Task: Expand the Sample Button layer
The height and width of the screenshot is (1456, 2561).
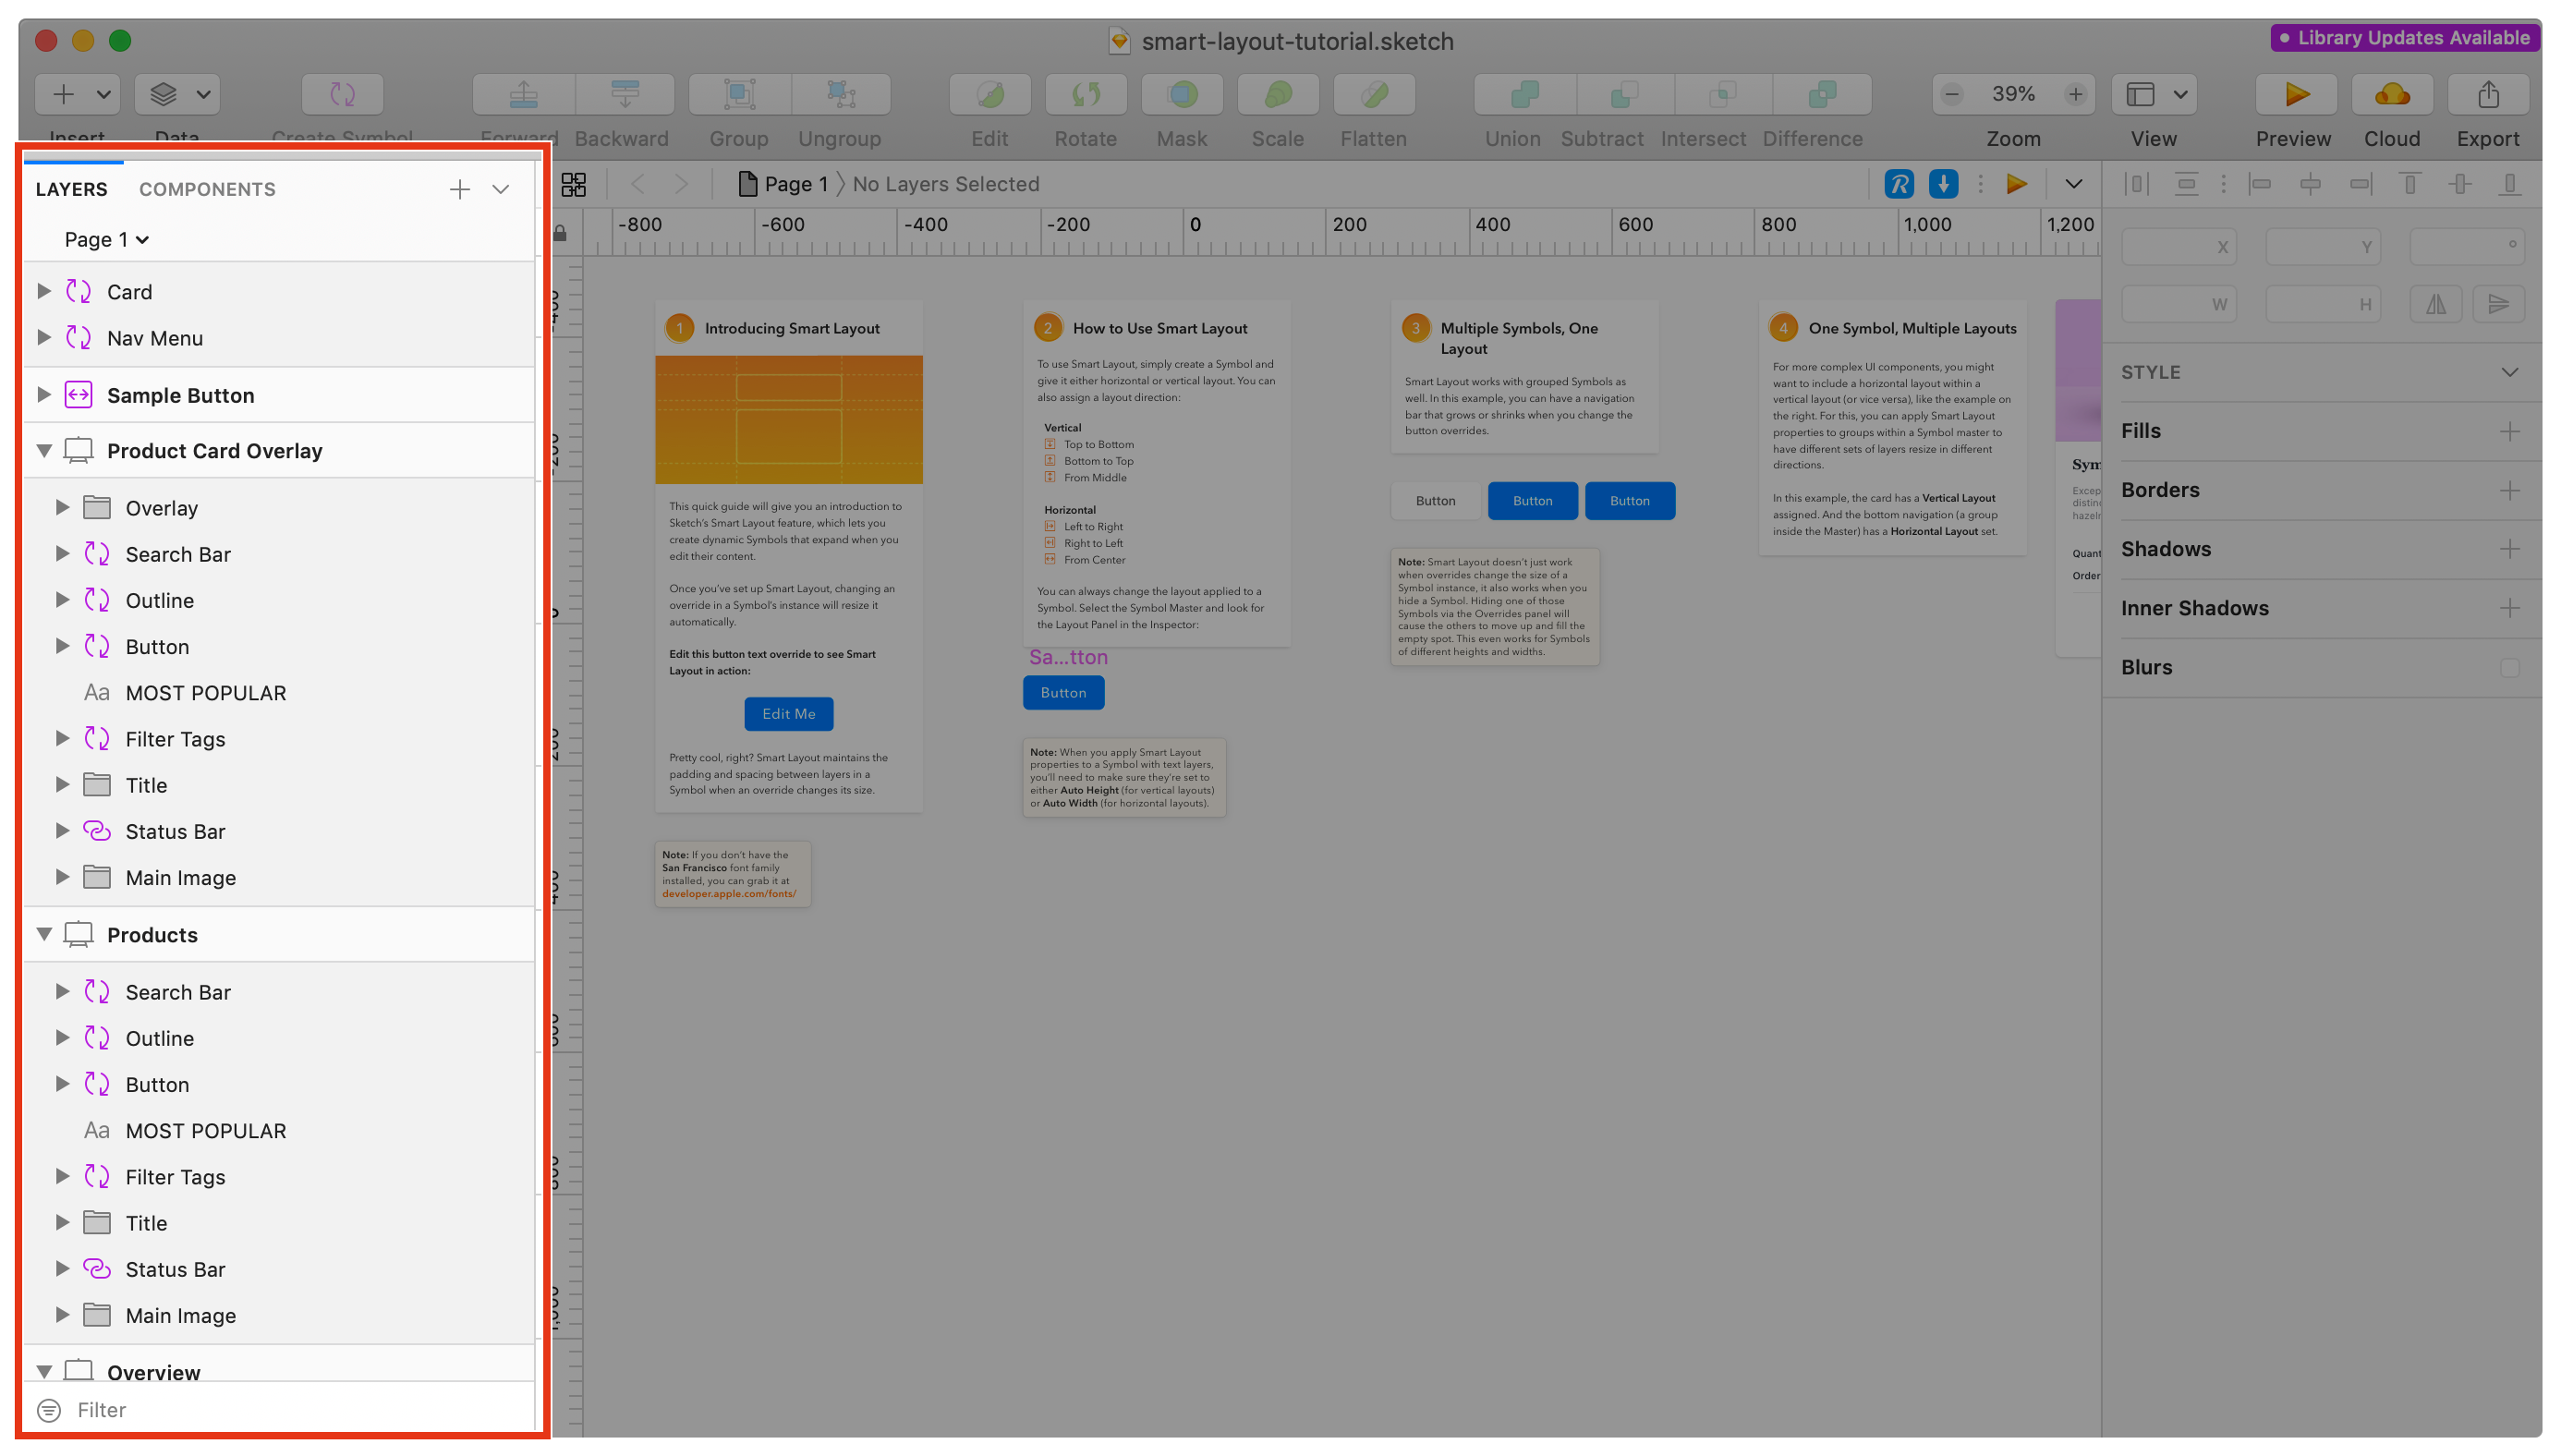Action: (44, 394)
